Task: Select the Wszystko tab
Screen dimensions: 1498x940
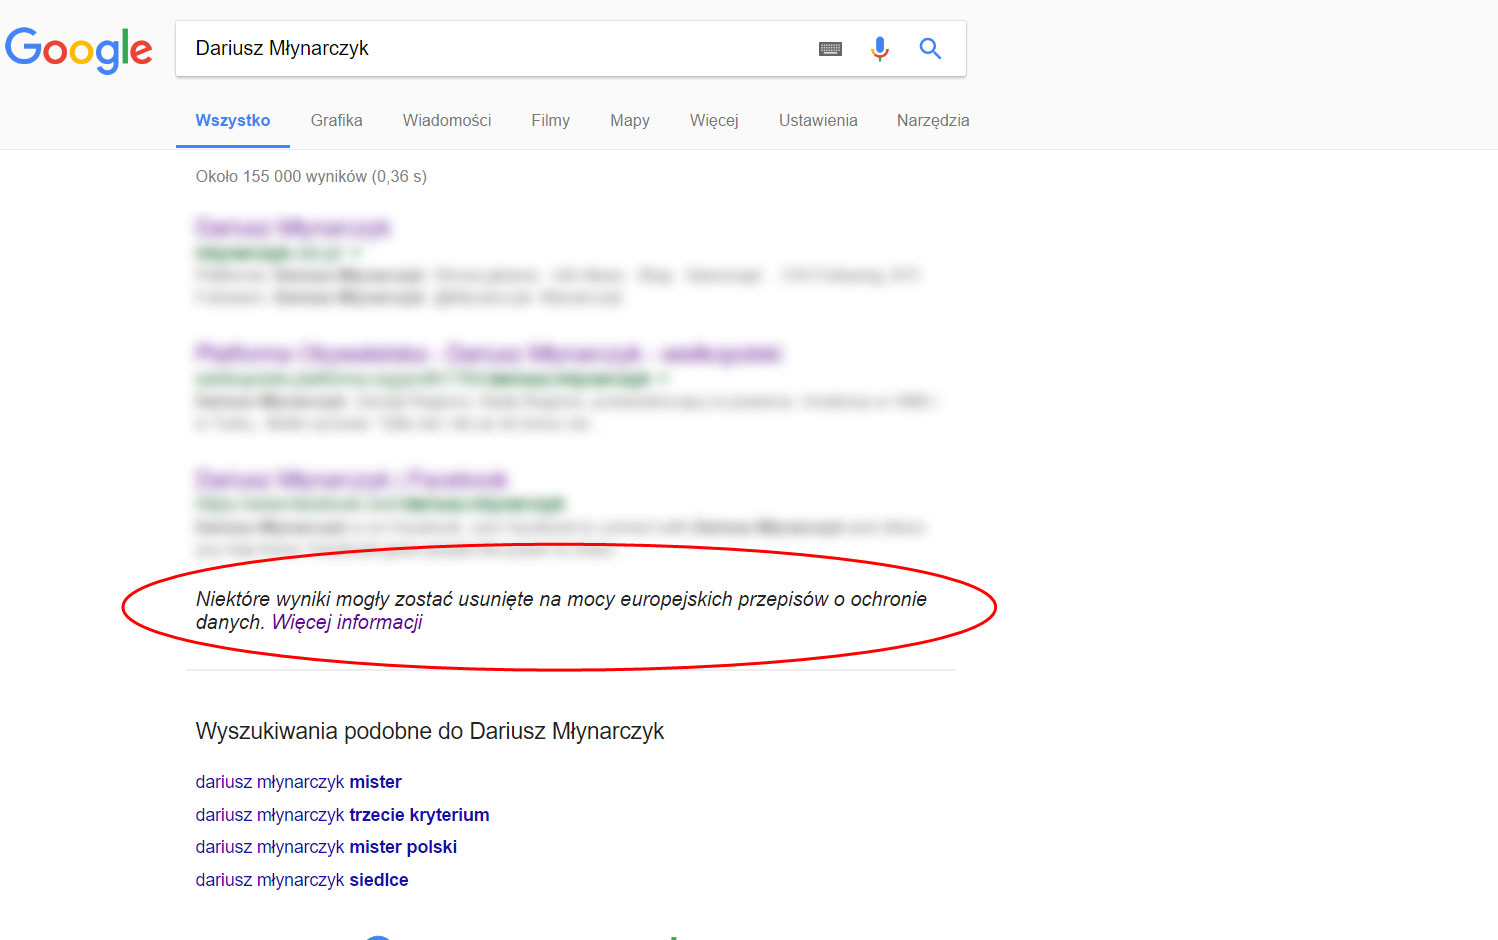Action: (x=233, y=120)
